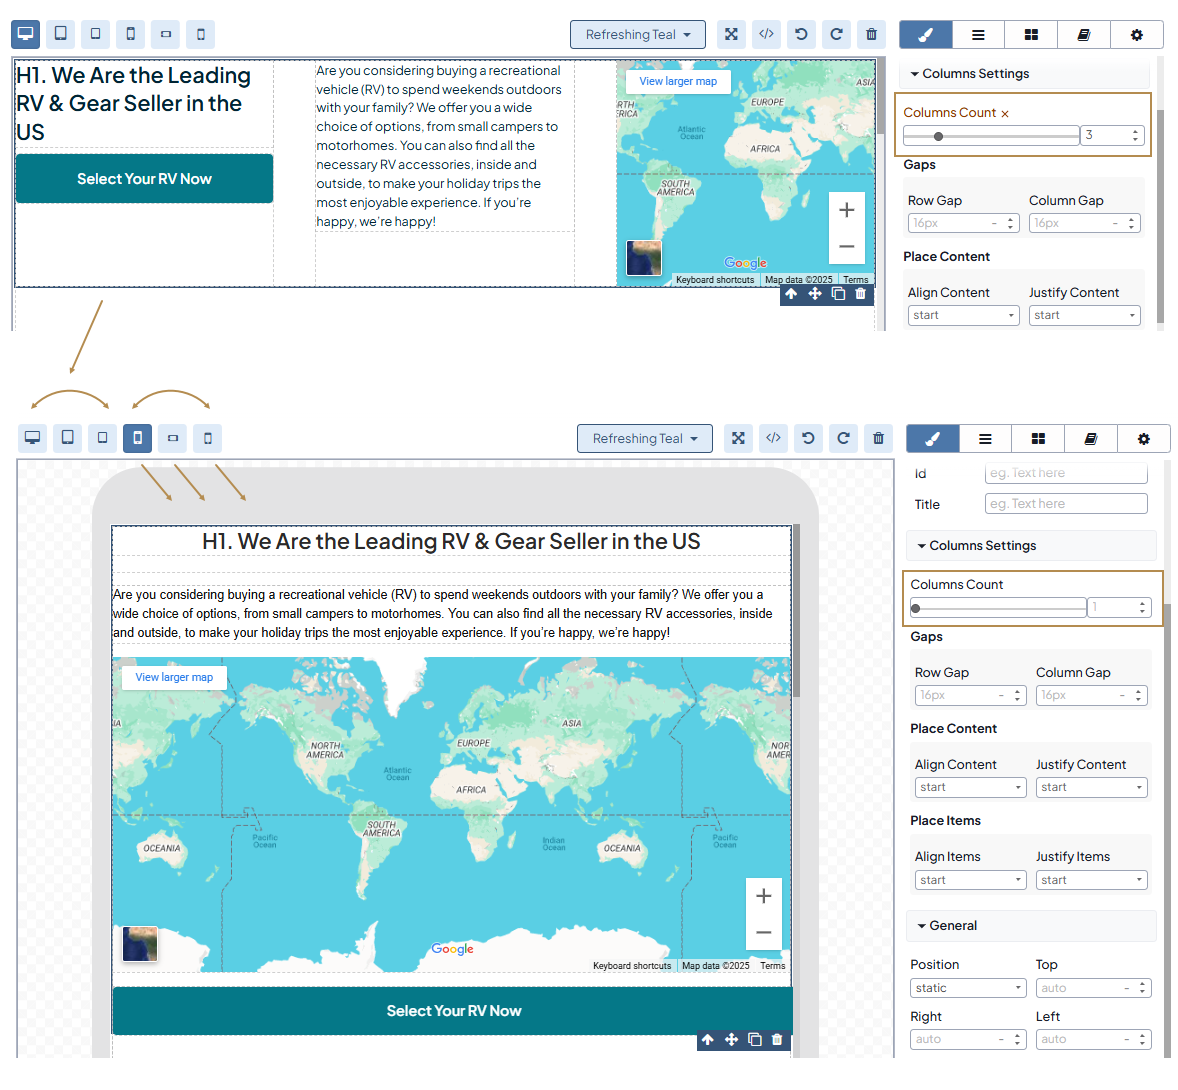Screen dimensions: 1178x1090
Task: Click the undo arrow in the lower toolbar
Action: [x=808, y=438]
